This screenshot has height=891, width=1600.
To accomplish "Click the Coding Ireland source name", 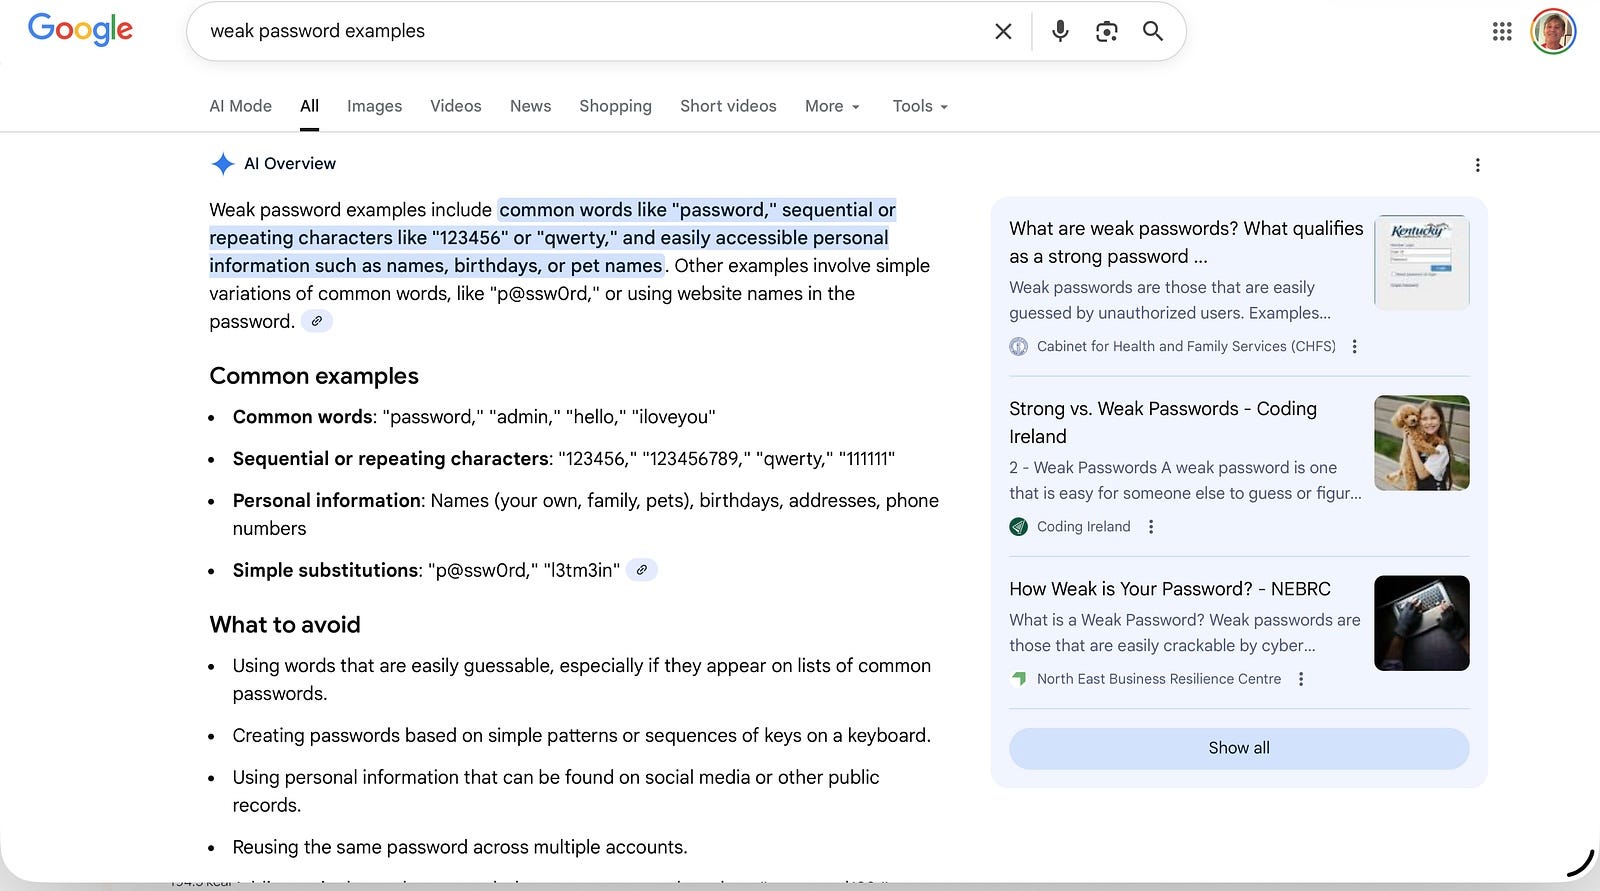I will tap(1084, 526).
